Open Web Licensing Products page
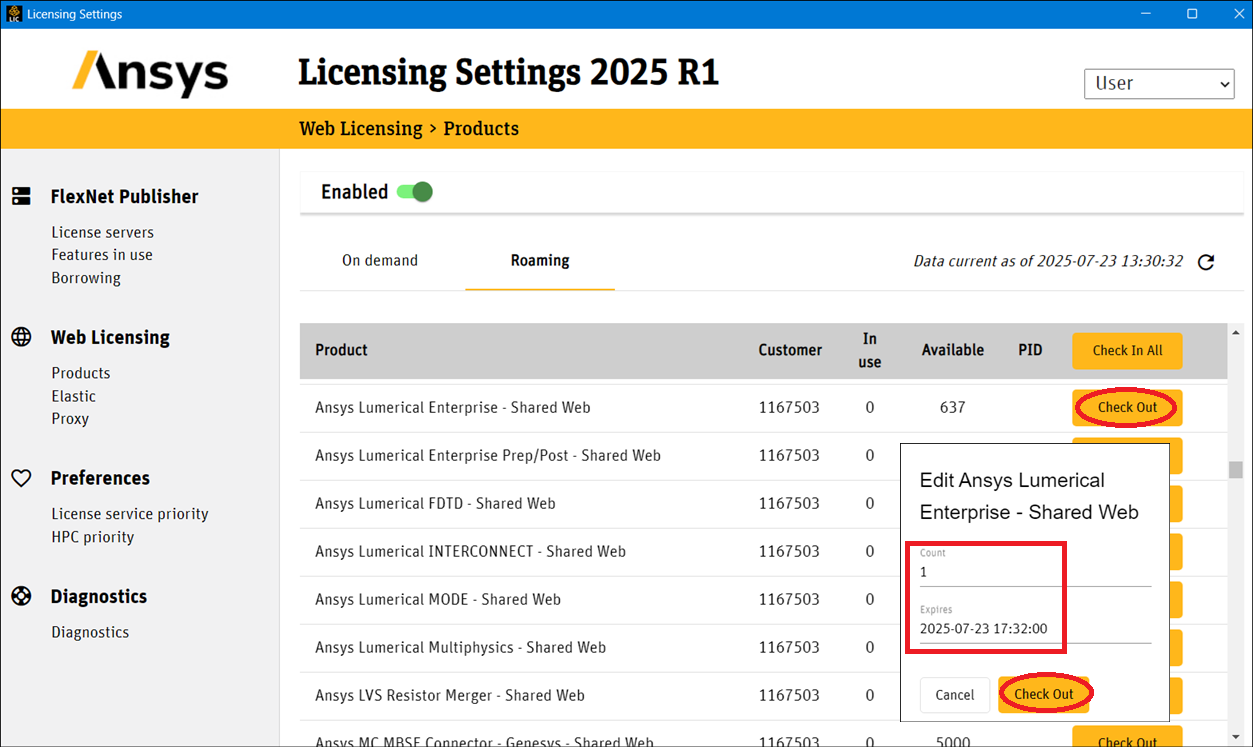1253x747 pixels. click(x=81, y=373)
